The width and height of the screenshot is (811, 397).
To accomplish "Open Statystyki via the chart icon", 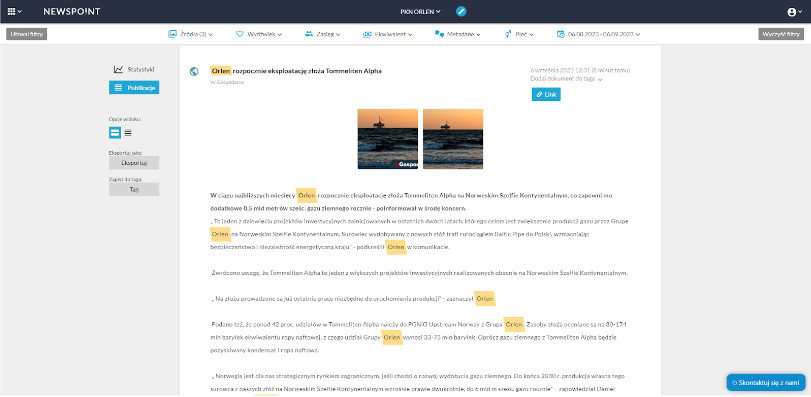I will click(x=118, y=69).
